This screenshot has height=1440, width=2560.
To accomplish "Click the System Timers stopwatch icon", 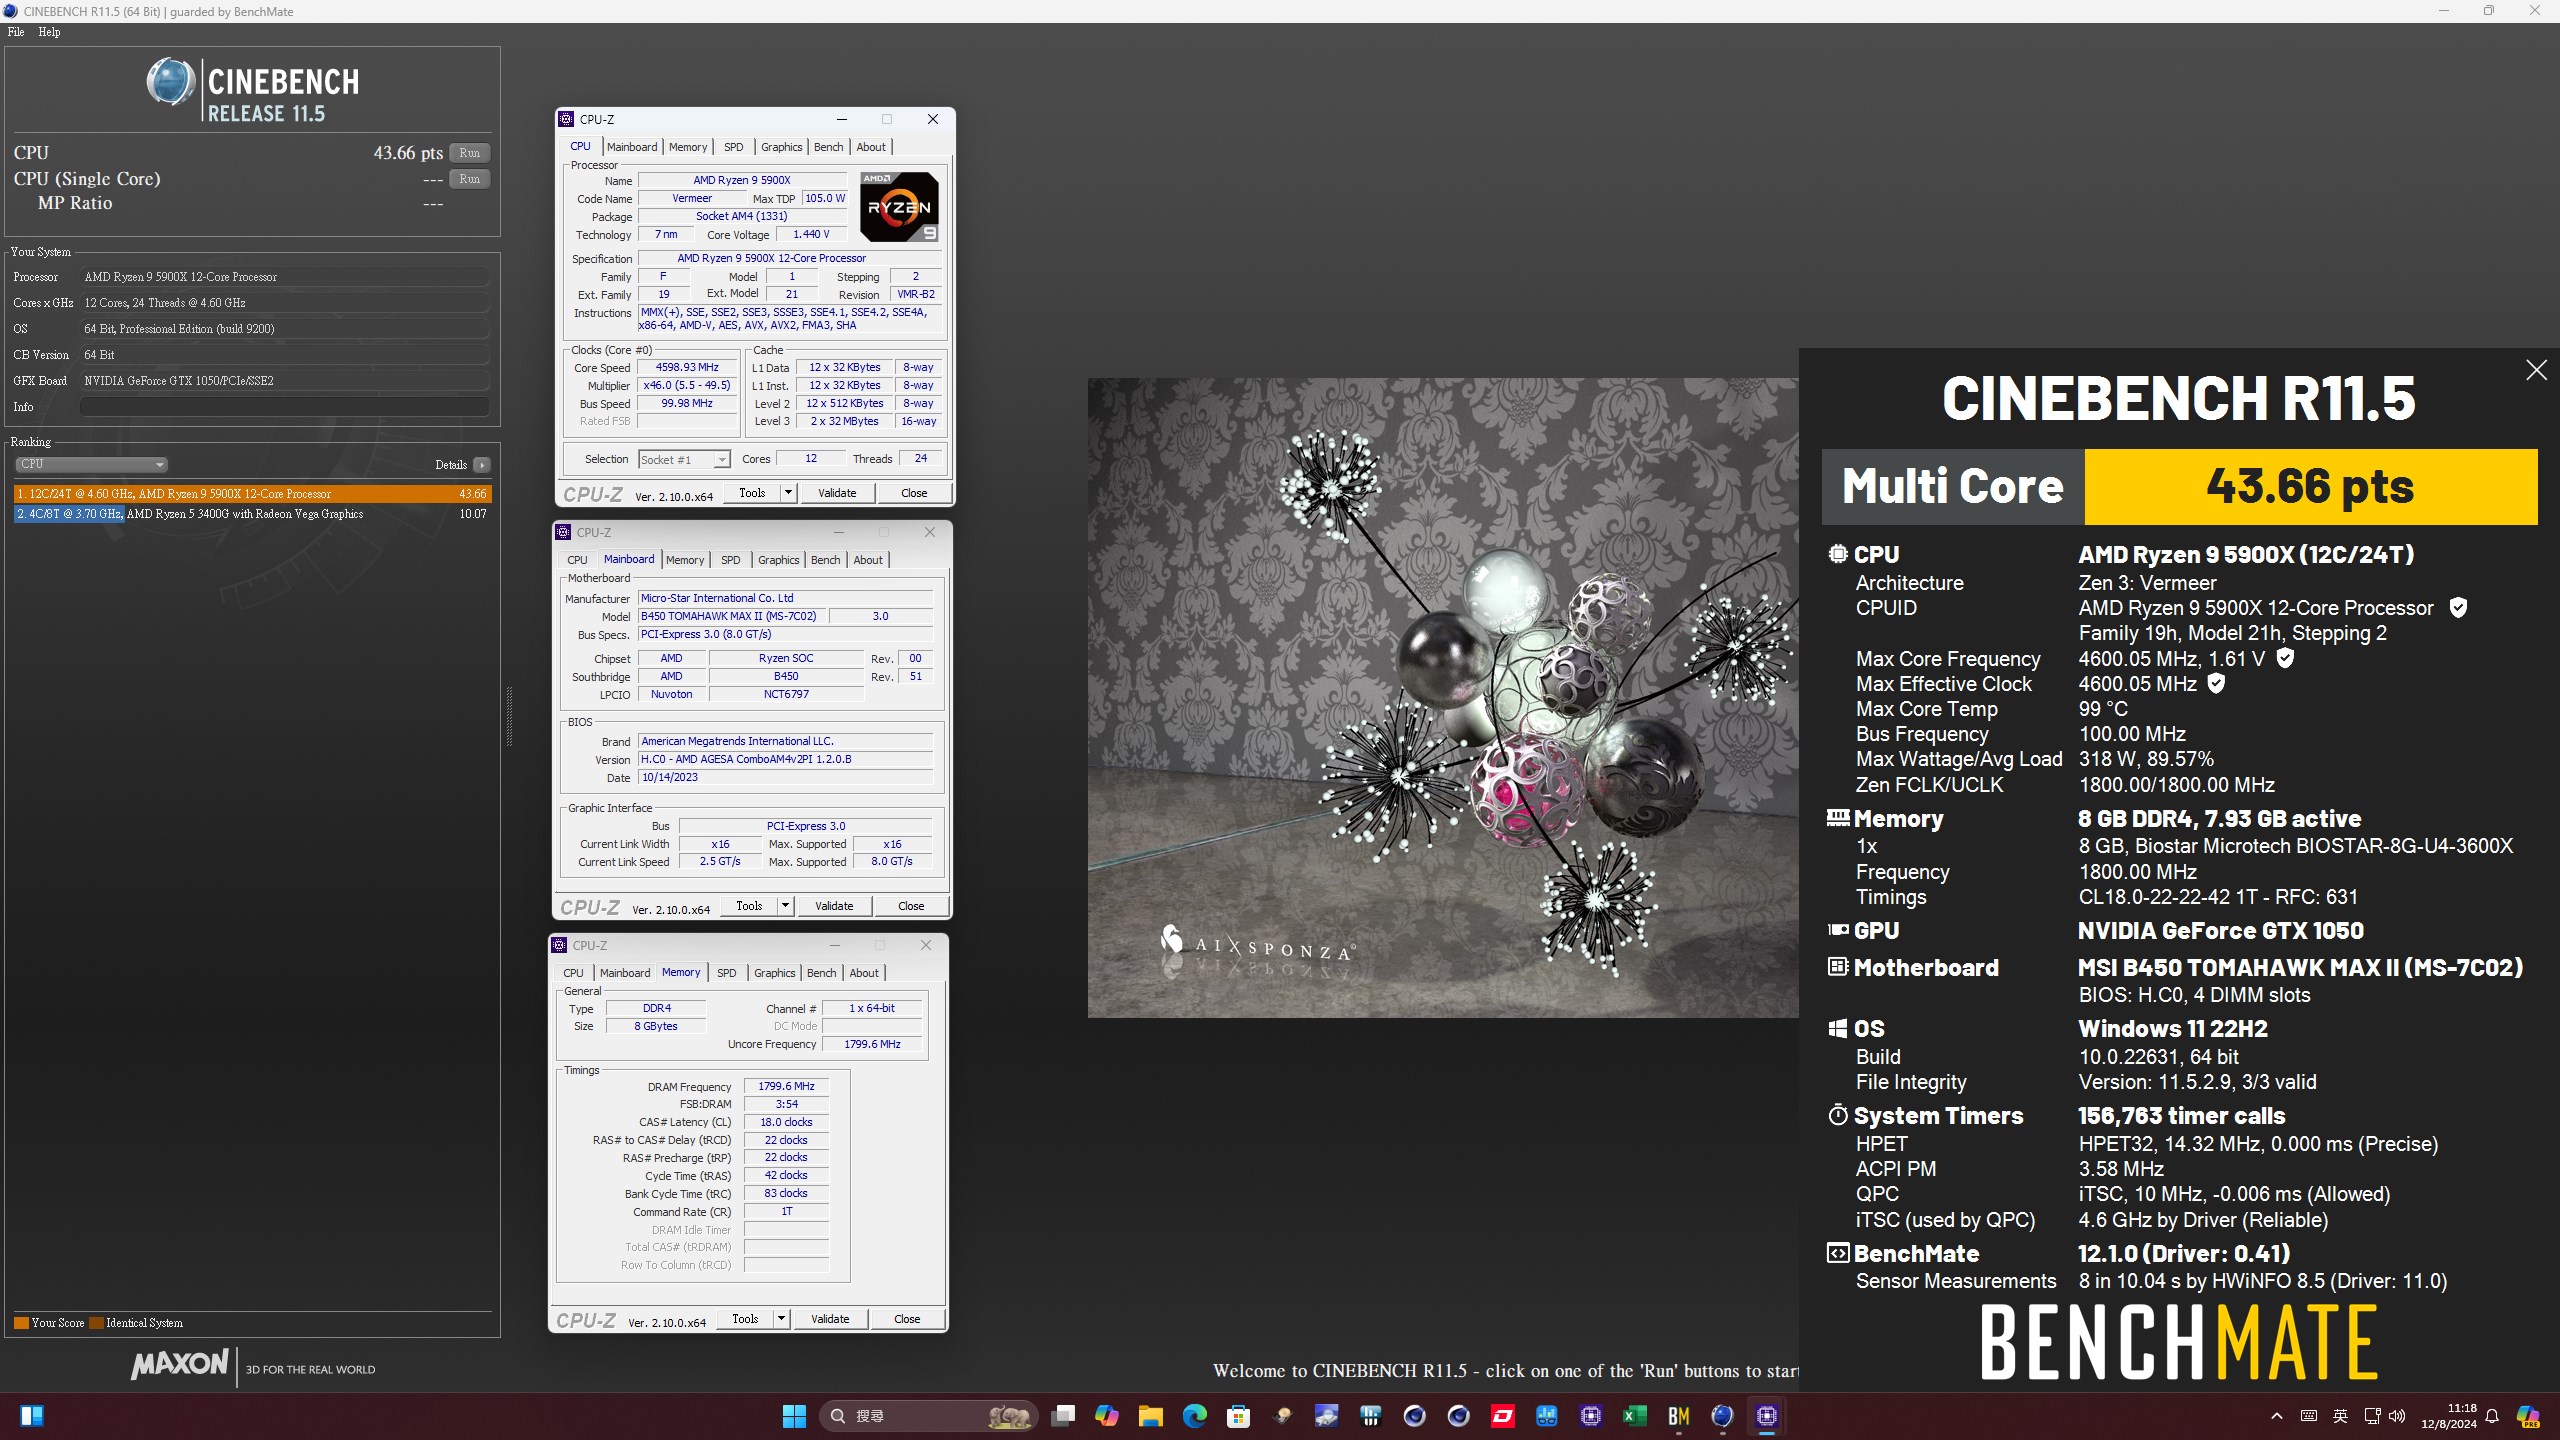I will 1838,1115.
